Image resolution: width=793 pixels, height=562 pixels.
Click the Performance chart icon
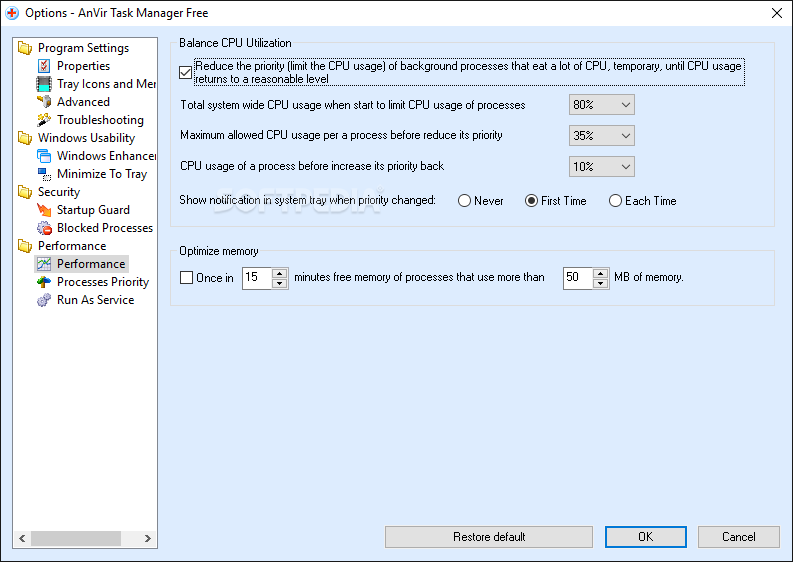coord(44,264)
